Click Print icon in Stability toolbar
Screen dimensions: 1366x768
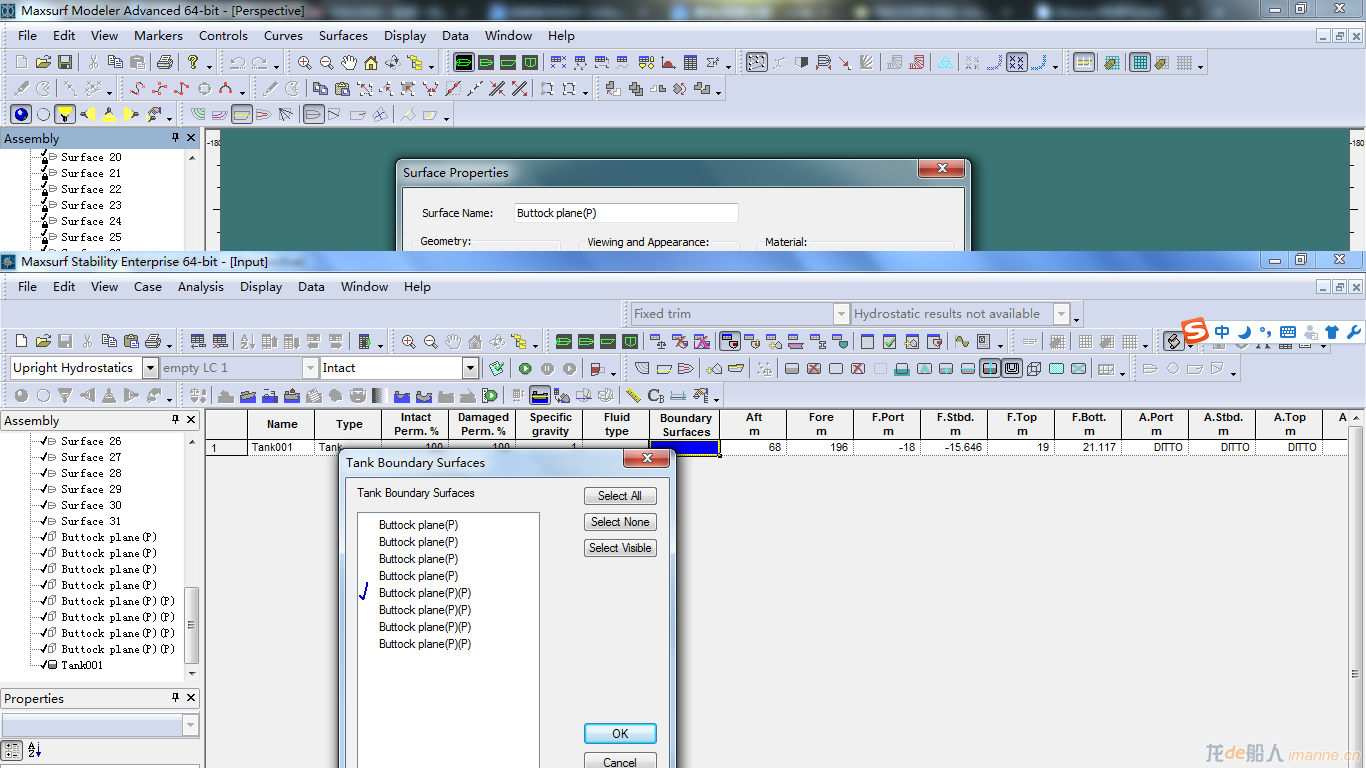[153, 341]
